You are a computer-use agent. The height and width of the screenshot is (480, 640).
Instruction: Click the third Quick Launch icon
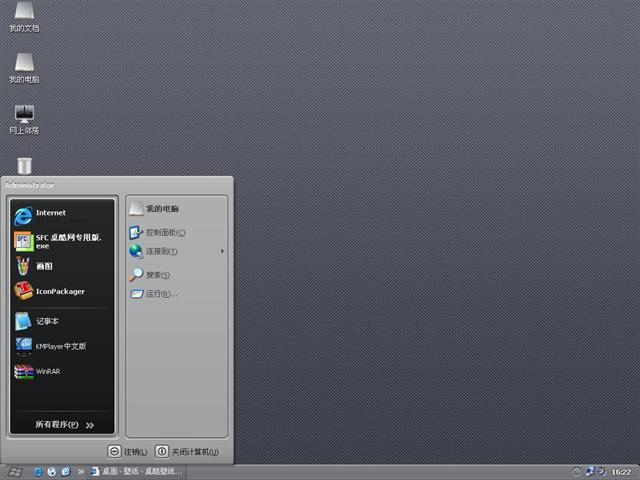click(66, 472)
